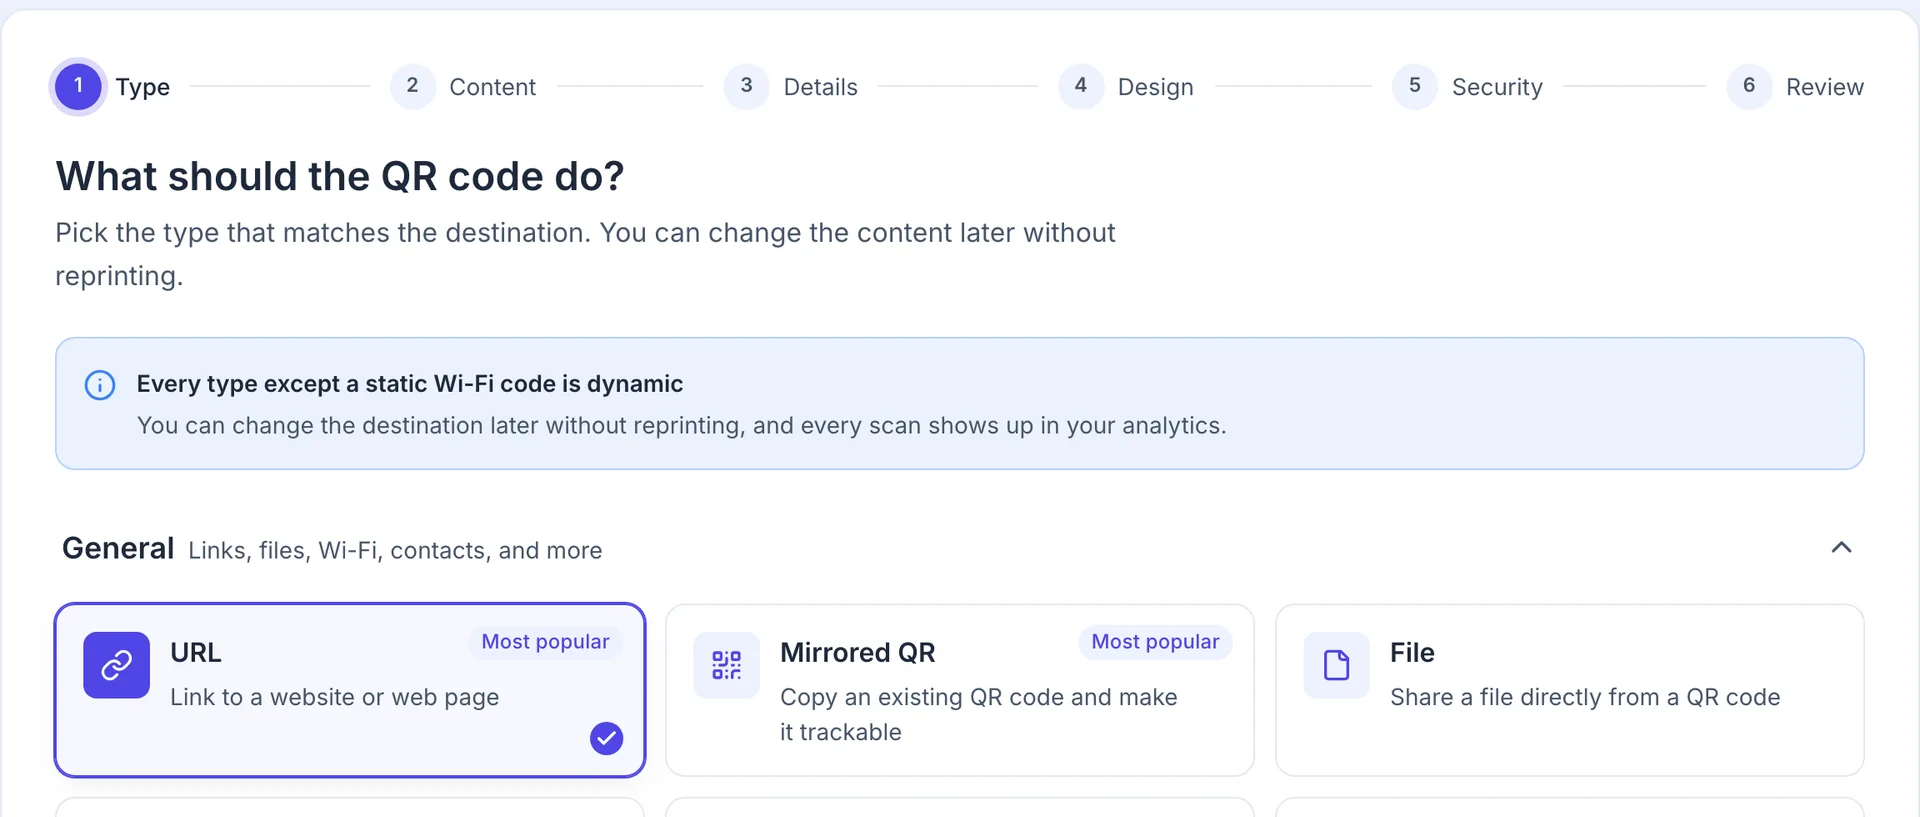The width and height of the screenshot is (1920, 817).
Task: Go to step 2 Content
Action: [463, 87]
